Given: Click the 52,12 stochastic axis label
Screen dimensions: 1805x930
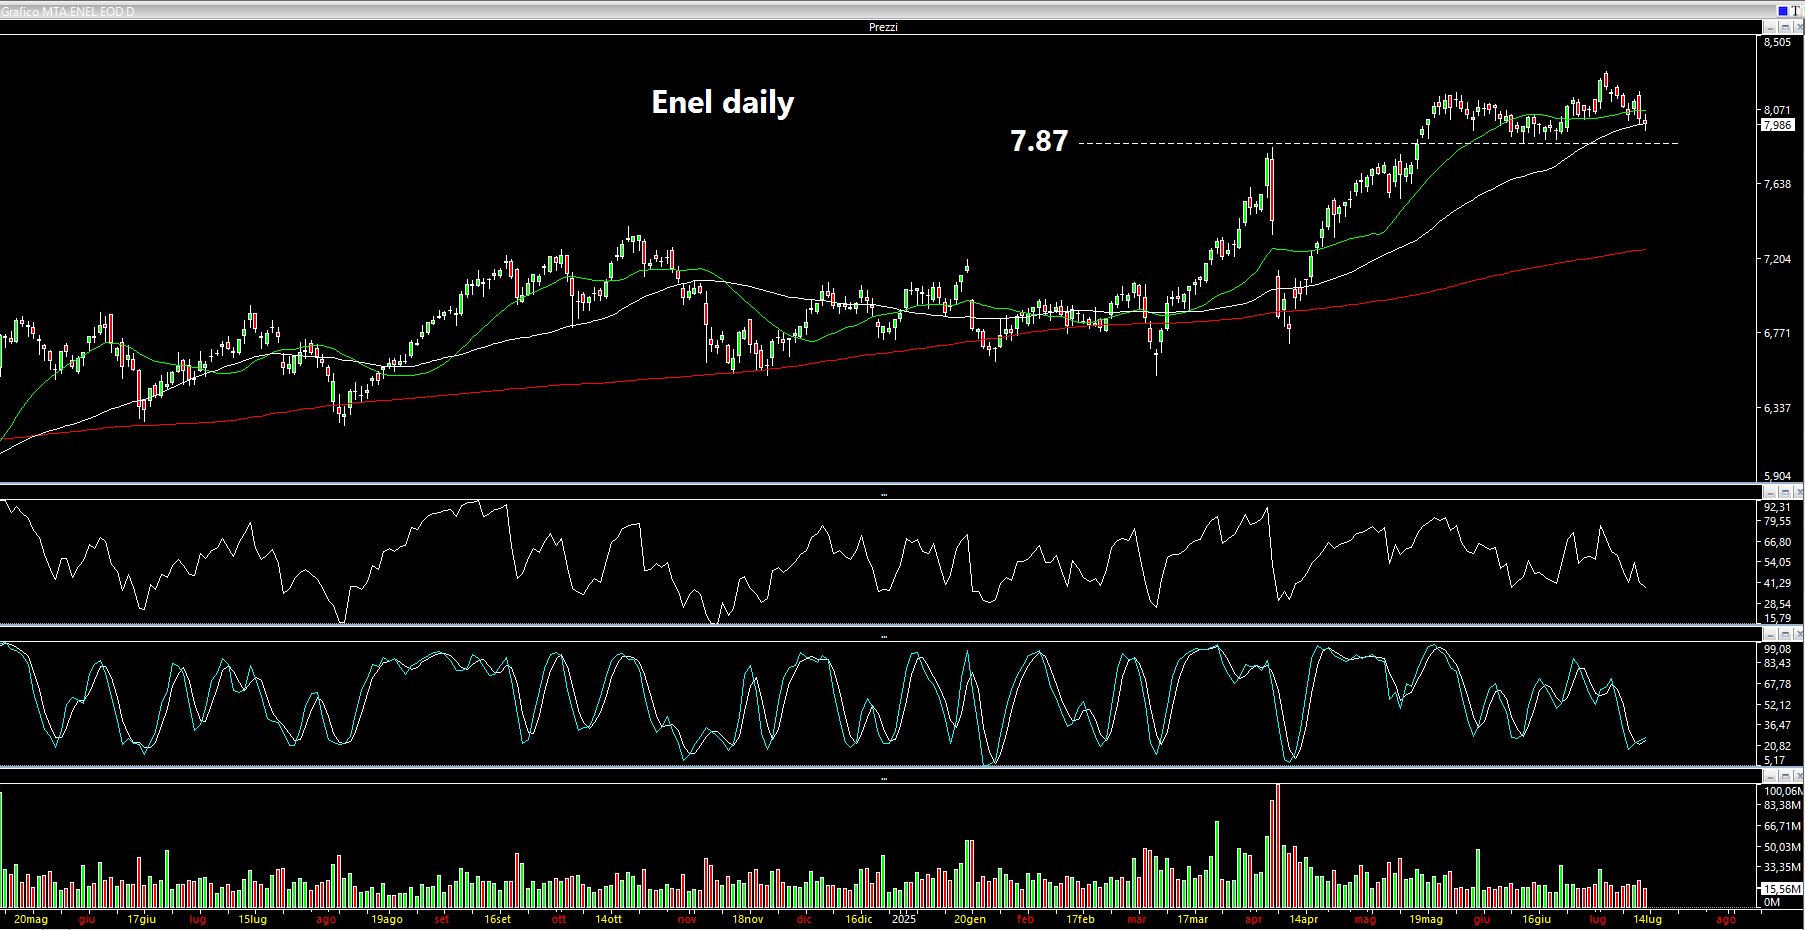Looking at the screenshot, I should [x=1777, y=705].
